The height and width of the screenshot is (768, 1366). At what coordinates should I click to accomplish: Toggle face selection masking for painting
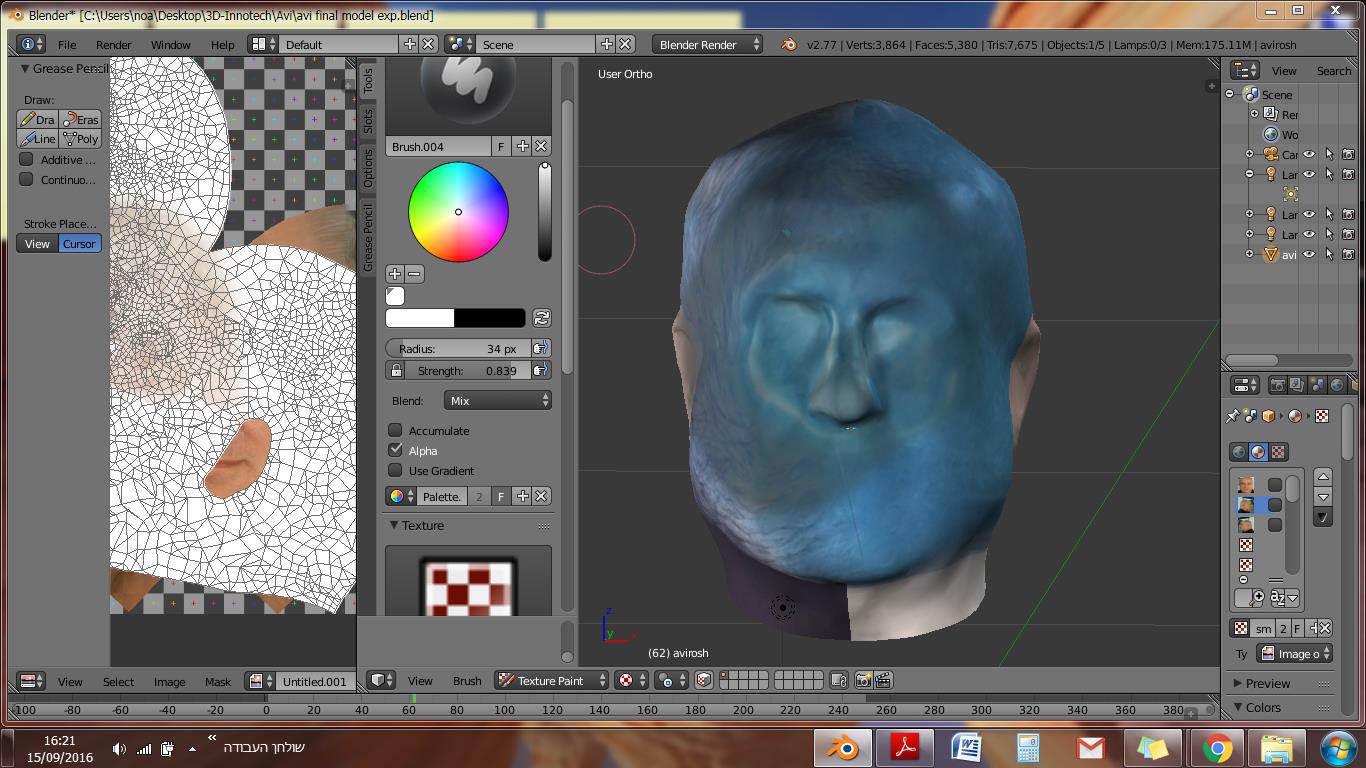(x=703, y=680)
